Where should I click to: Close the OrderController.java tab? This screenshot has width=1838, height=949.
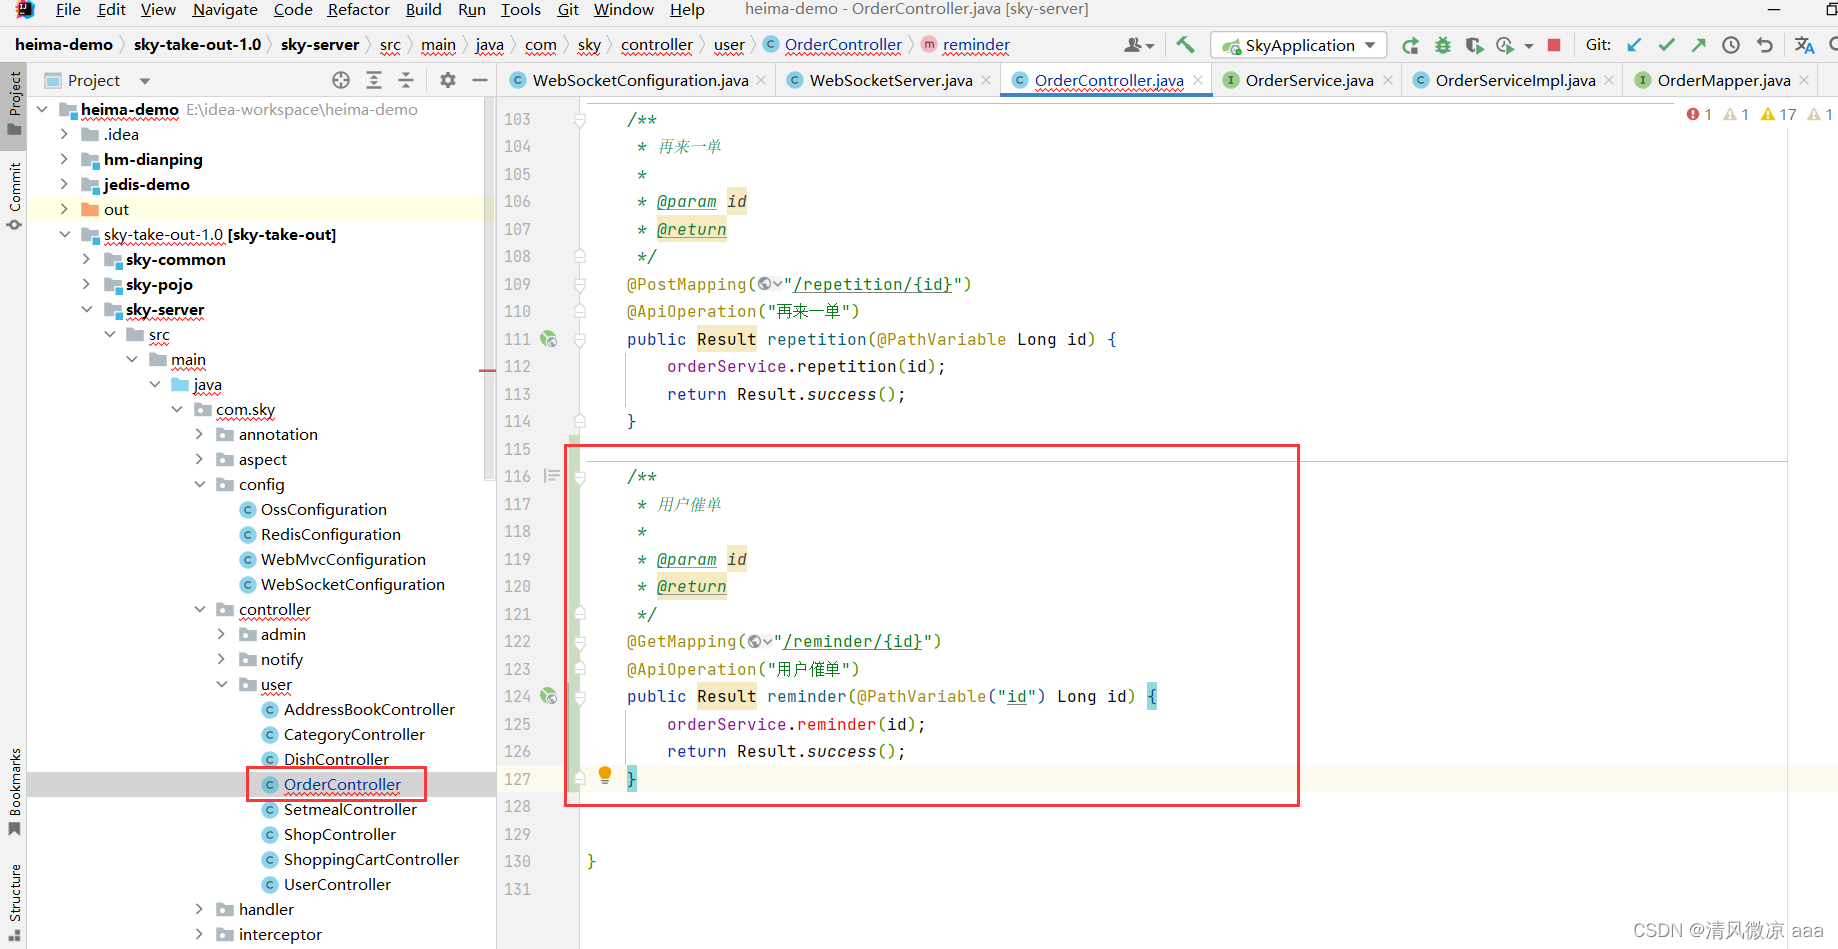pyautogui.click(x=1198, y=80)
